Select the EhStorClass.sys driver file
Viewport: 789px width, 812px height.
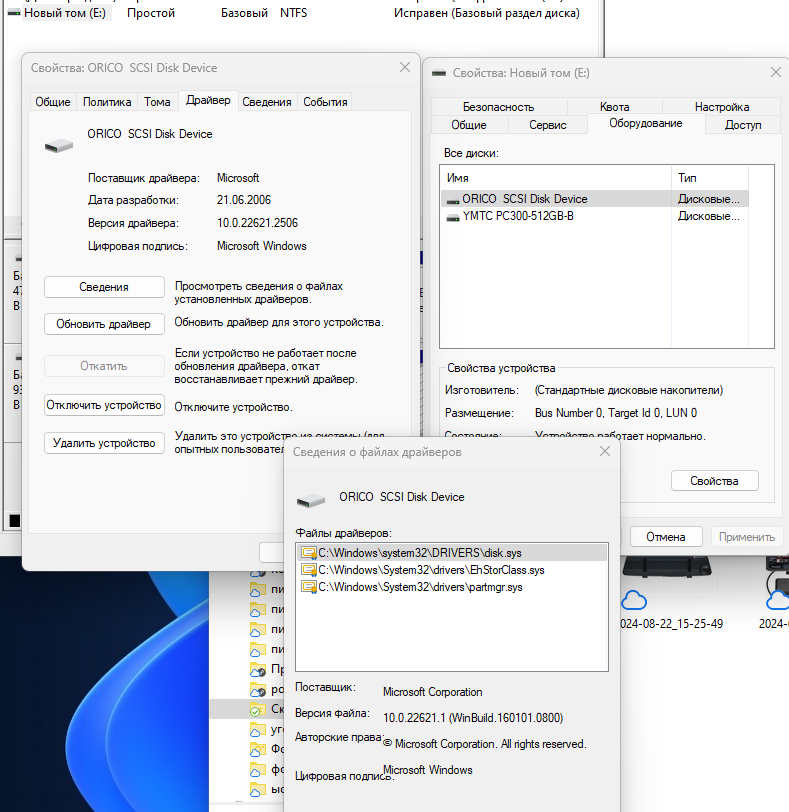click(x=452, y=570)
